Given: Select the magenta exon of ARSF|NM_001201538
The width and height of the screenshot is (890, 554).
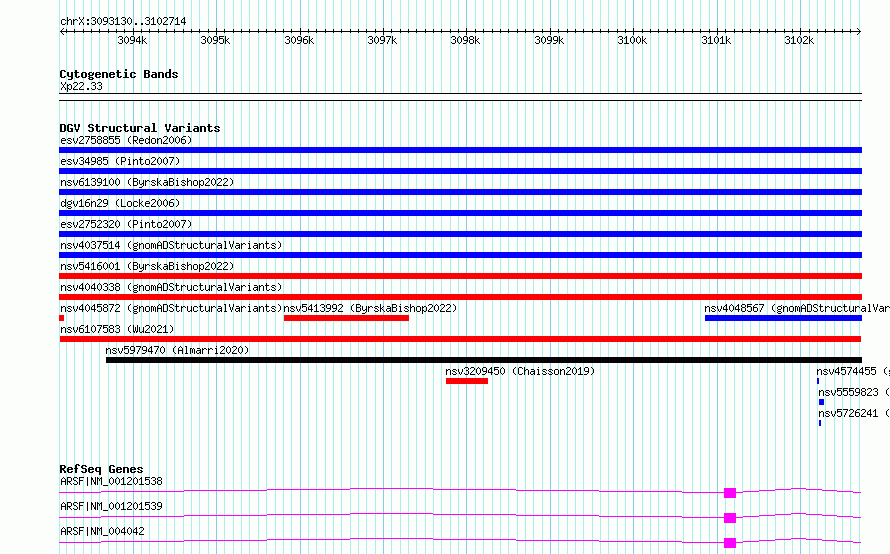Looking at the screenshot, I should [730, 493].
